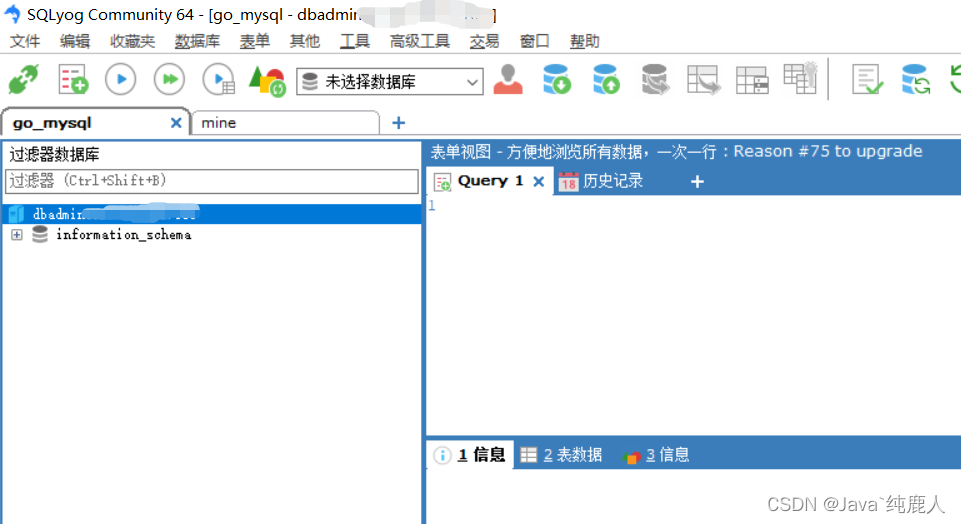Click inside the query editor area
Viewport: 961px width, 524px height.
coord(693,316)
